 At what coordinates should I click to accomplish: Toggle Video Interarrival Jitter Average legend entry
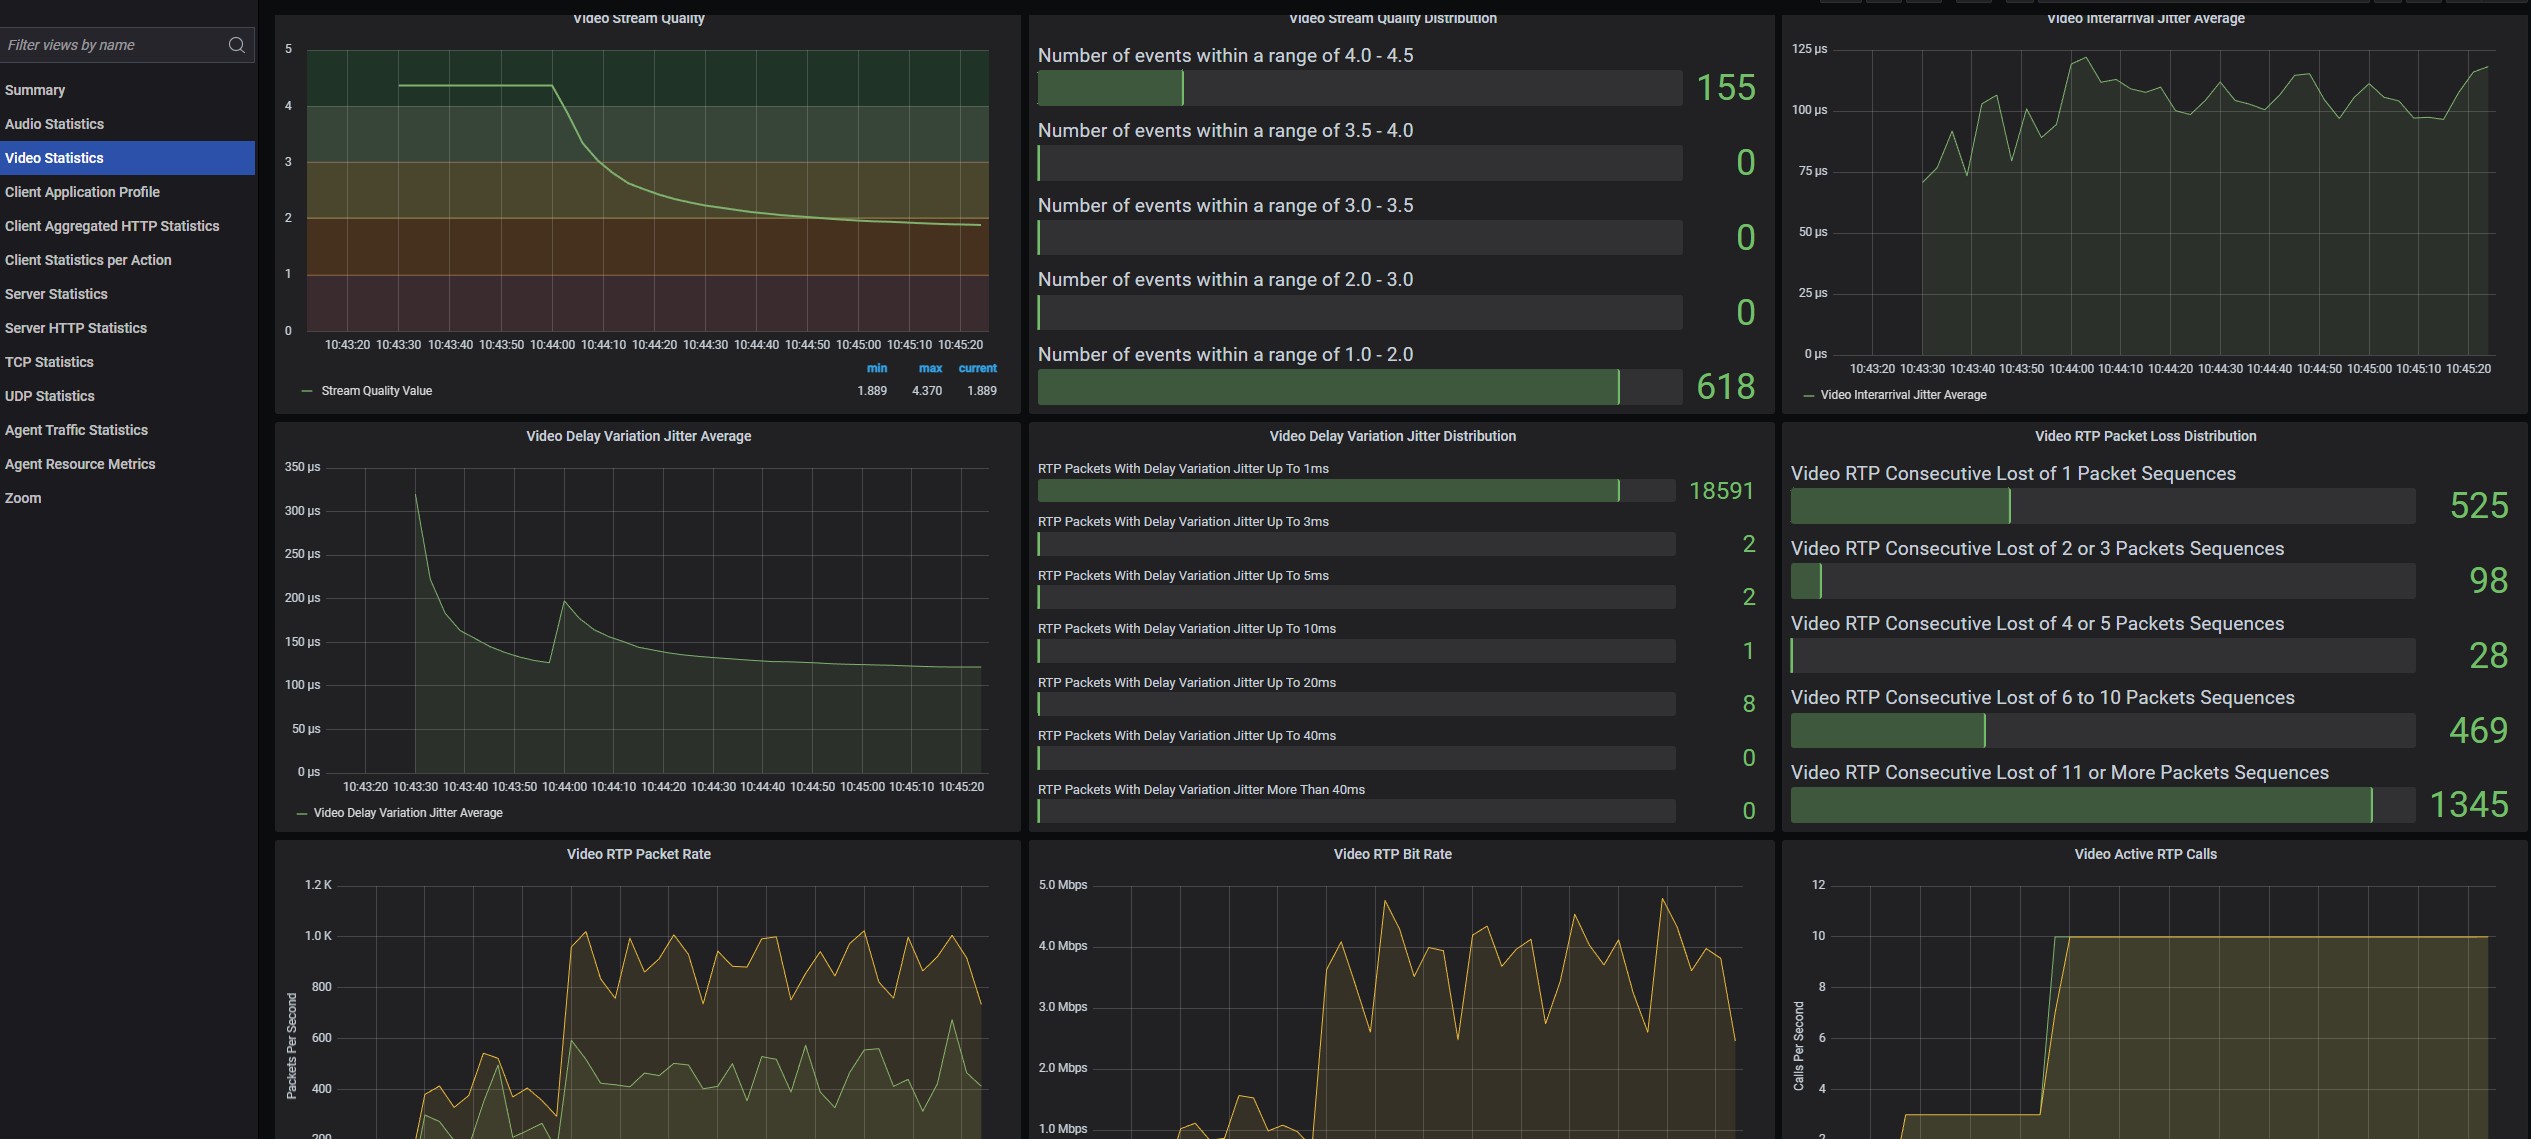click(1902, 395)
